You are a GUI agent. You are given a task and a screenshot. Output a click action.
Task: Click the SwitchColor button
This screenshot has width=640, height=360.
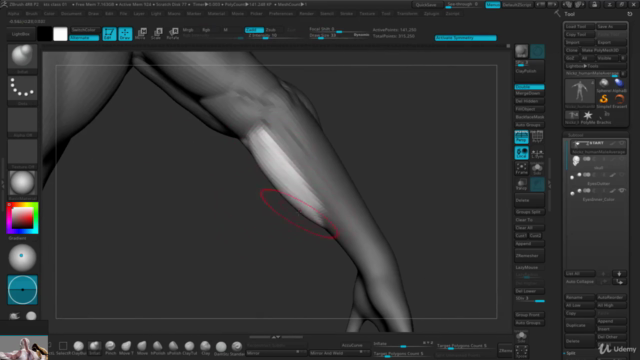(84, 30)
